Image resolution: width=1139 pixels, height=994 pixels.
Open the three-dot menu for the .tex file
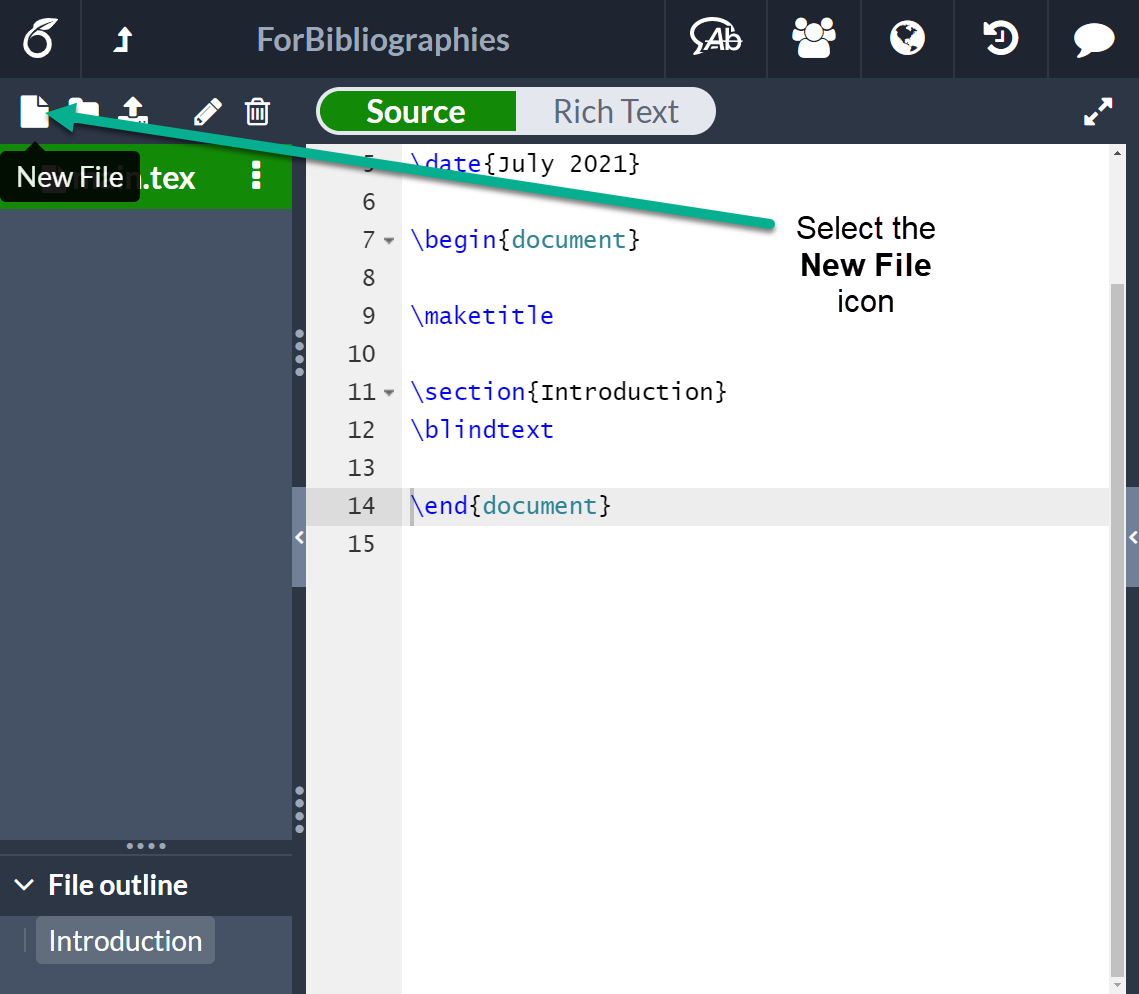pos(256,177)
